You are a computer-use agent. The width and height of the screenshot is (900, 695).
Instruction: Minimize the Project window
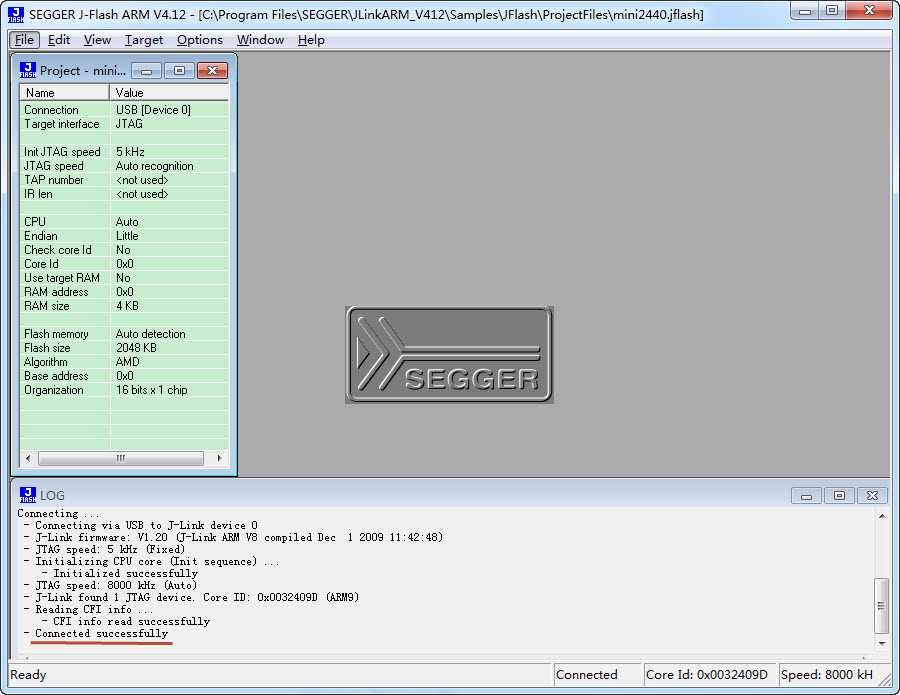(x=146, y=71)
